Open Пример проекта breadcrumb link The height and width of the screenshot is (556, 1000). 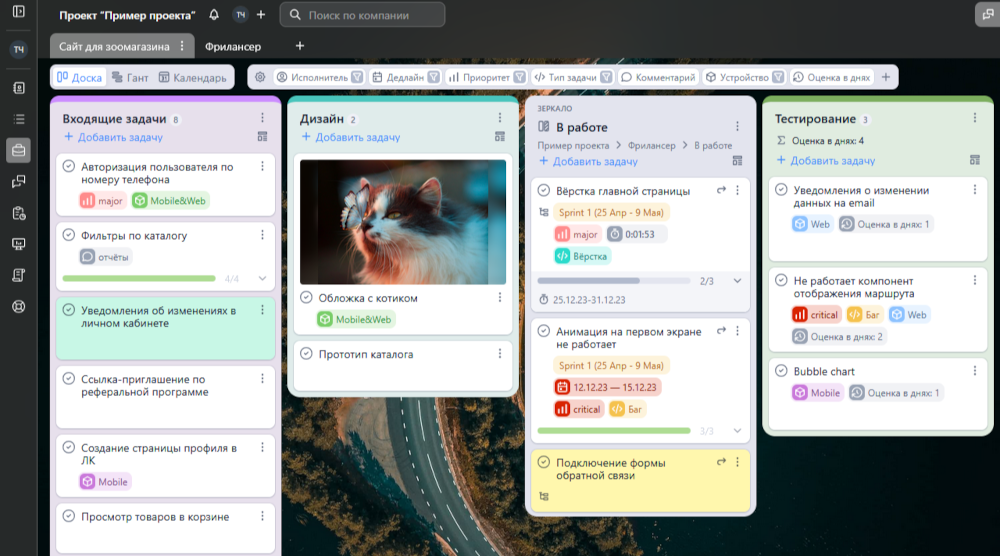point(573,145)
